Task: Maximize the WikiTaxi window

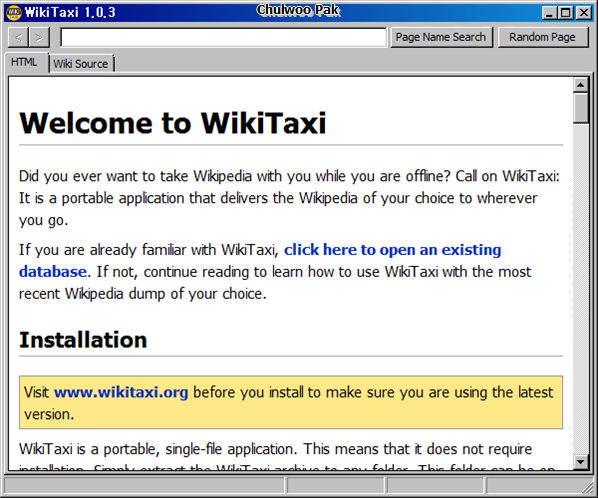Action: [566, 13]
